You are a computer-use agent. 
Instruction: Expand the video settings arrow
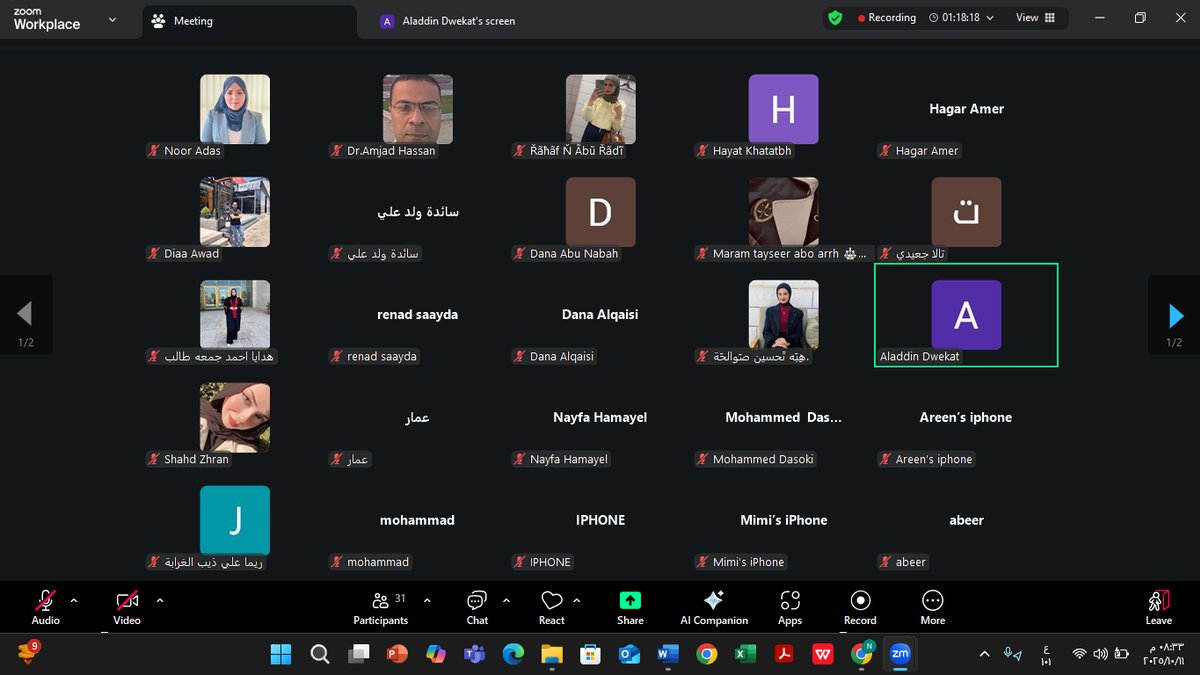click(160, 601)
